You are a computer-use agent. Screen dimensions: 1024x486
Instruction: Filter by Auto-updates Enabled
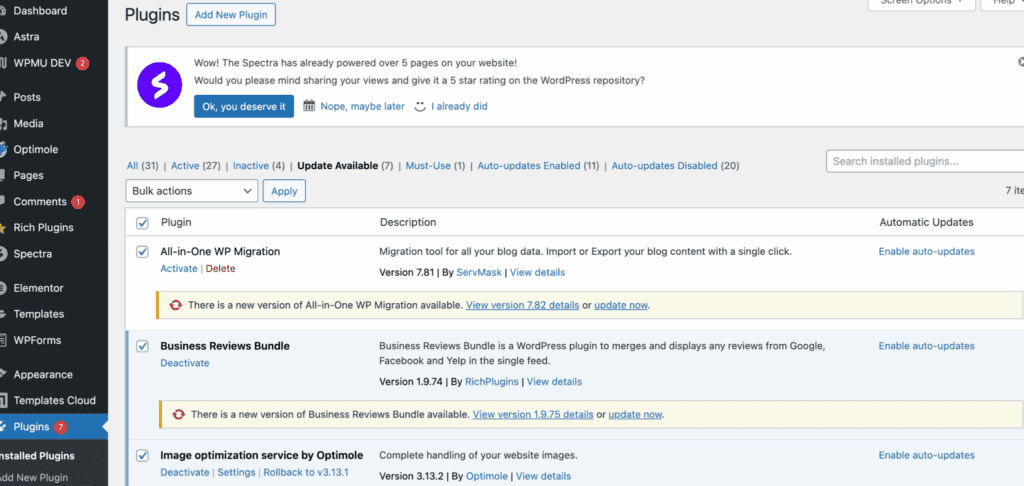tap(529, 166)
